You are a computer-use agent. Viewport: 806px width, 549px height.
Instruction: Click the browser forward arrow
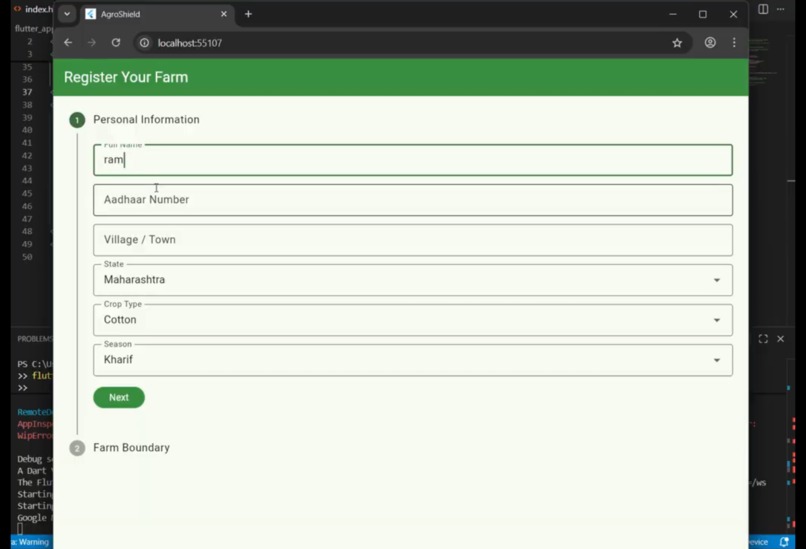pos(91,43)
